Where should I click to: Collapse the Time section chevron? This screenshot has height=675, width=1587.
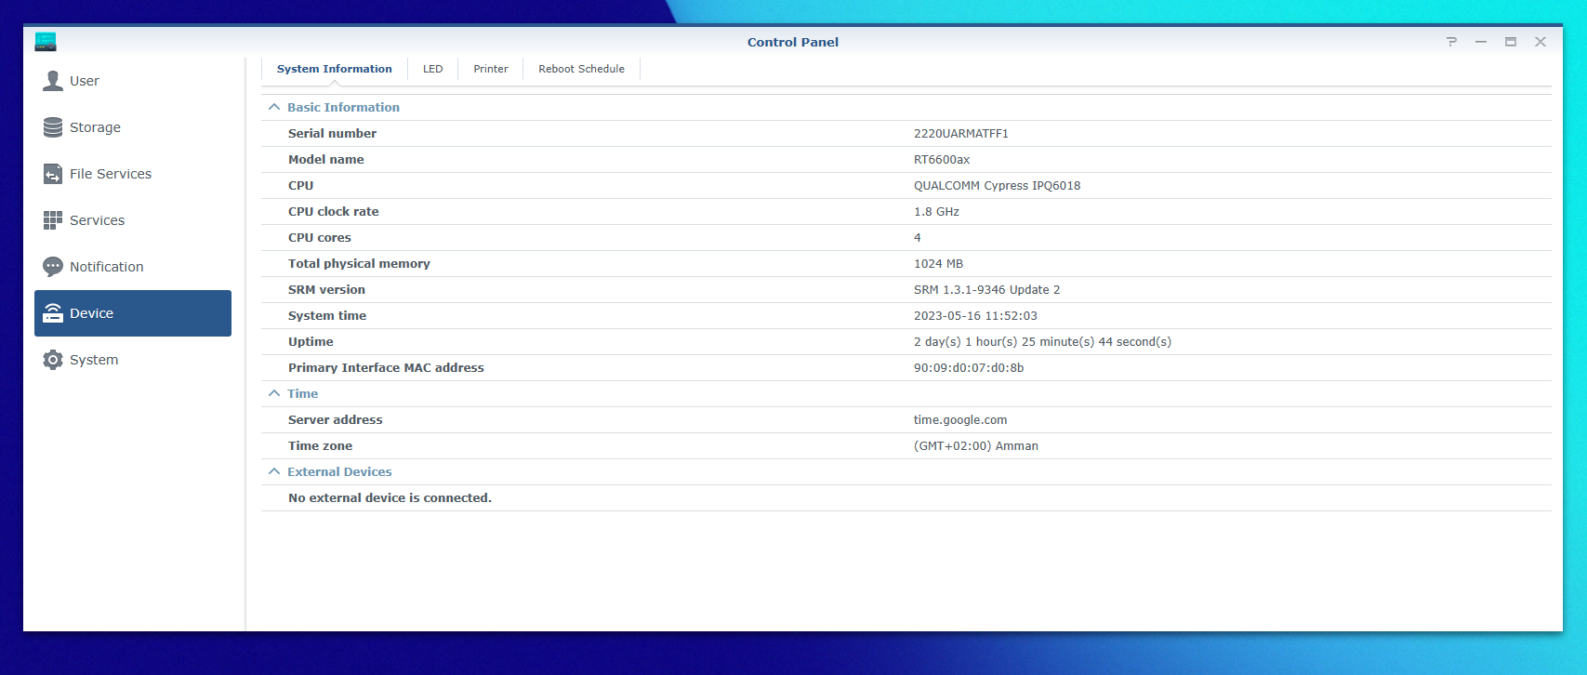[x=274, y=394]
